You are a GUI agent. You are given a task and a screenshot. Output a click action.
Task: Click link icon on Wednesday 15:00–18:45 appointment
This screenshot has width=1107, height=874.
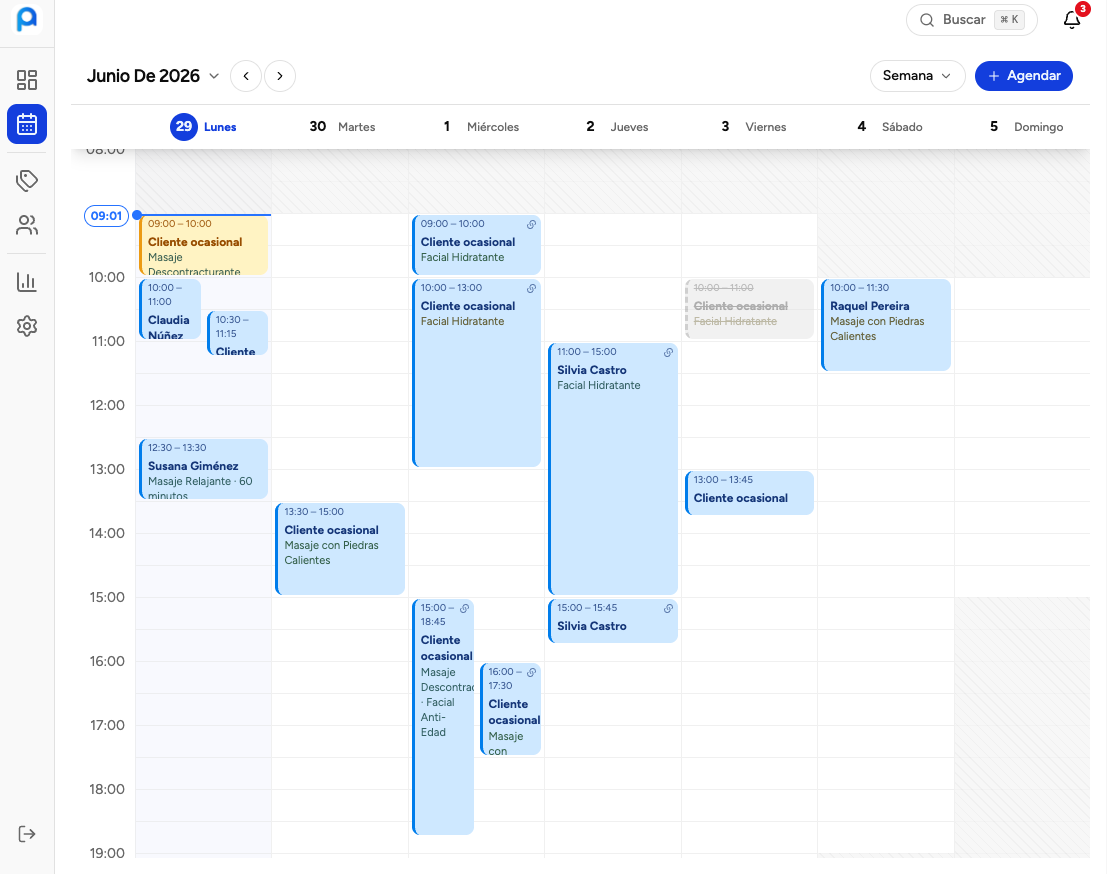point(465,609)
